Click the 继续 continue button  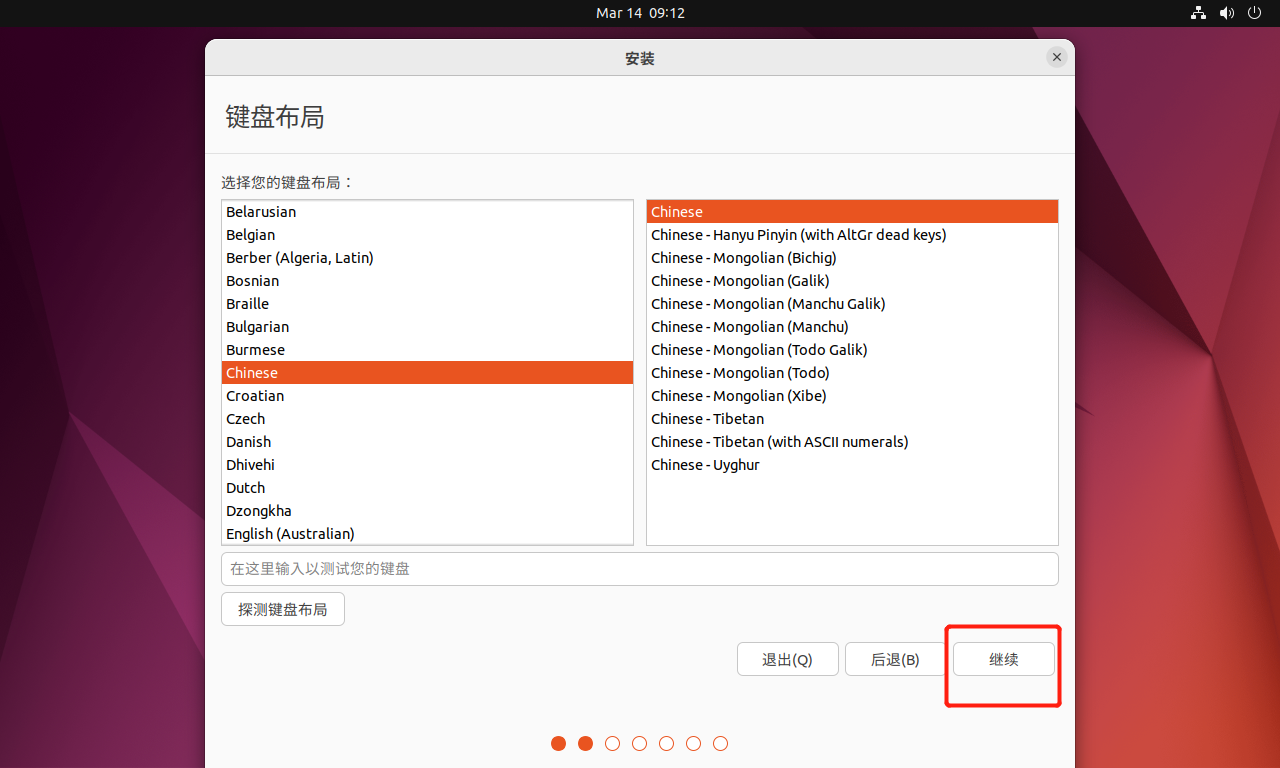[1004, 659]
